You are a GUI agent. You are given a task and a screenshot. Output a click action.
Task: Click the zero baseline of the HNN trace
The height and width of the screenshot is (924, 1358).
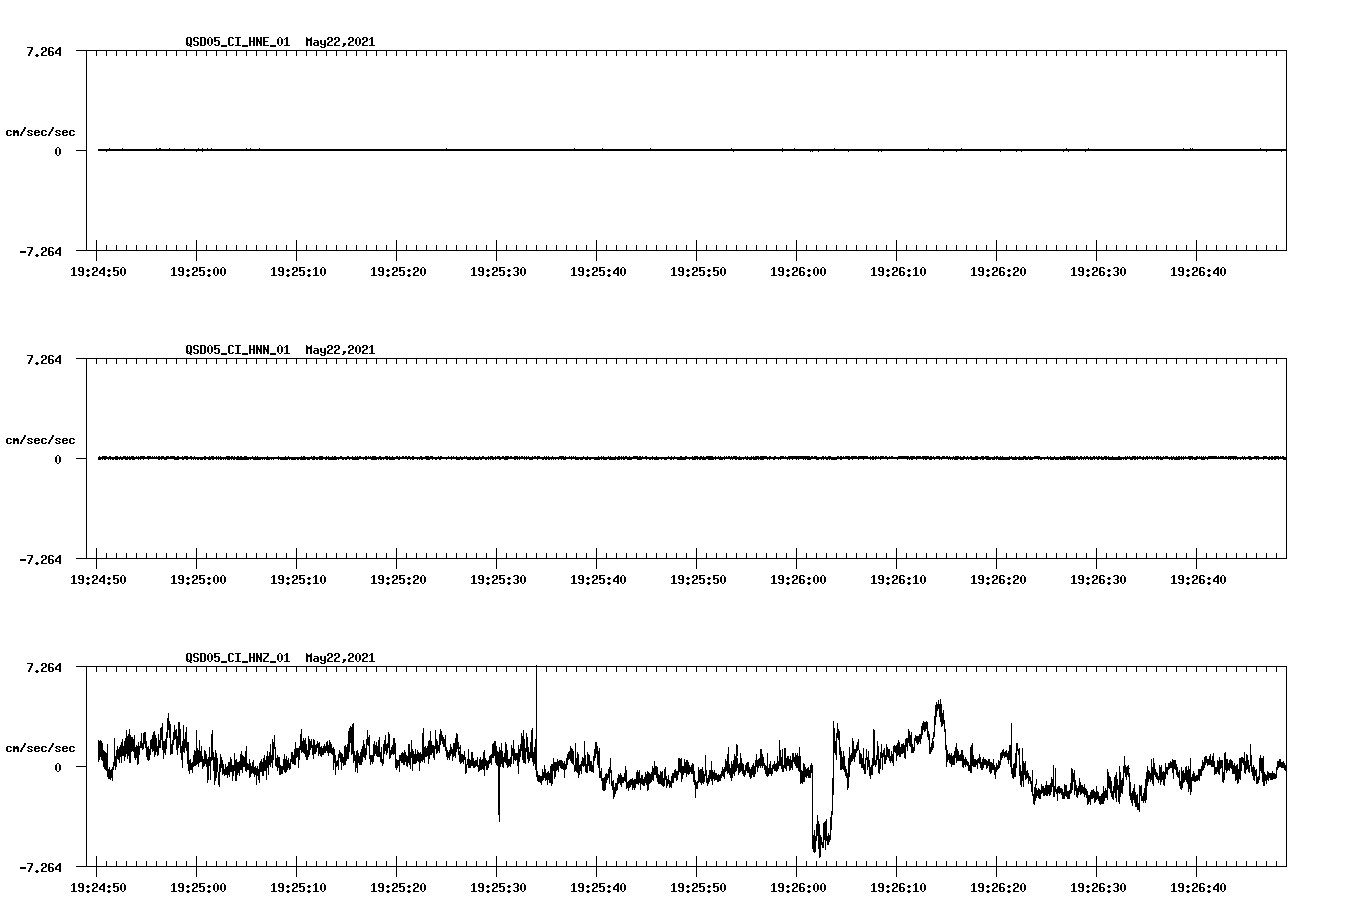[x=600, y=458]
